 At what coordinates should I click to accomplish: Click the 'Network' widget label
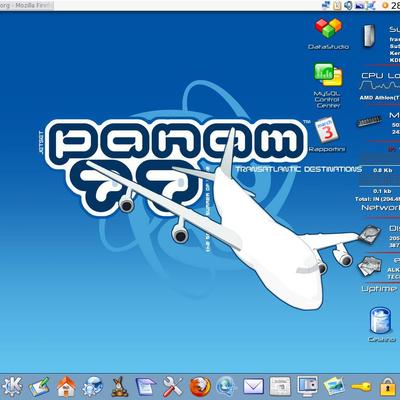tap(381, 207)
